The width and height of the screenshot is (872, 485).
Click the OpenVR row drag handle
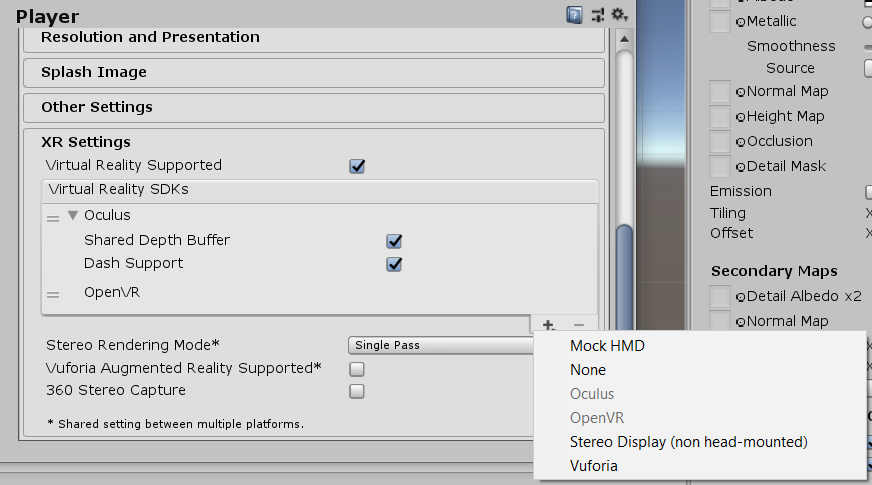coord(53,295)
